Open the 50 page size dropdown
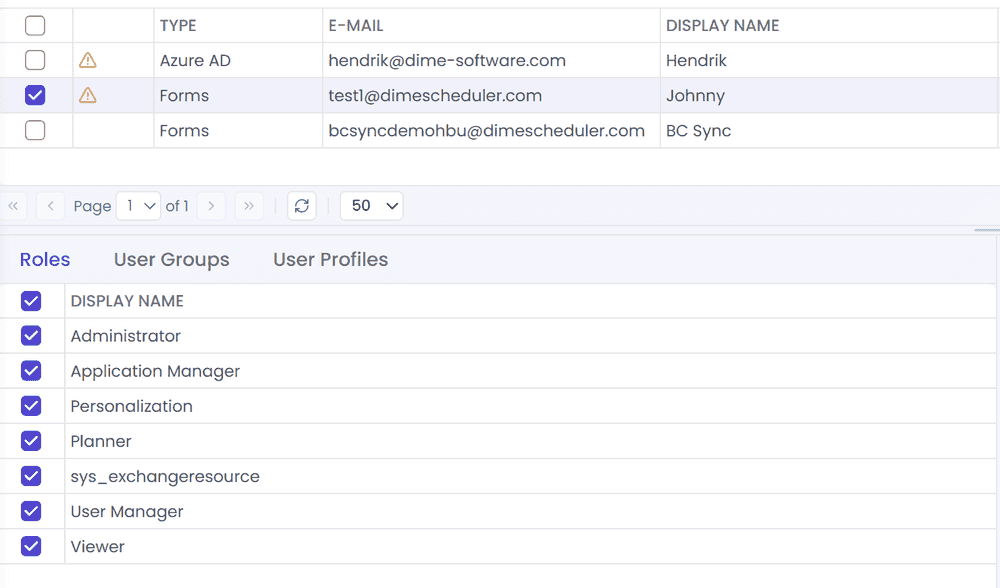Screen dimensions: 1000x588 coord(372,206)
